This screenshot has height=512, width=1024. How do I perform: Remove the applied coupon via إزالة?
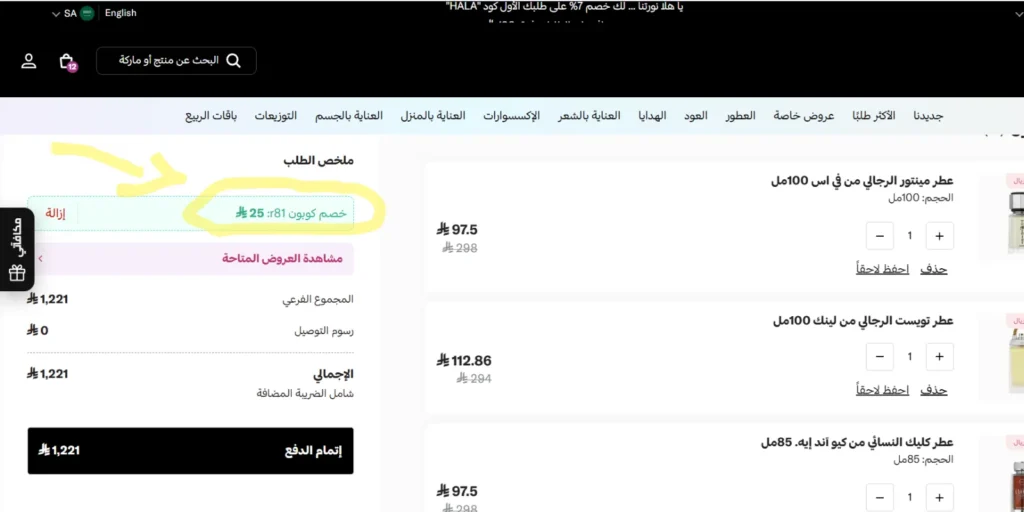56,214
